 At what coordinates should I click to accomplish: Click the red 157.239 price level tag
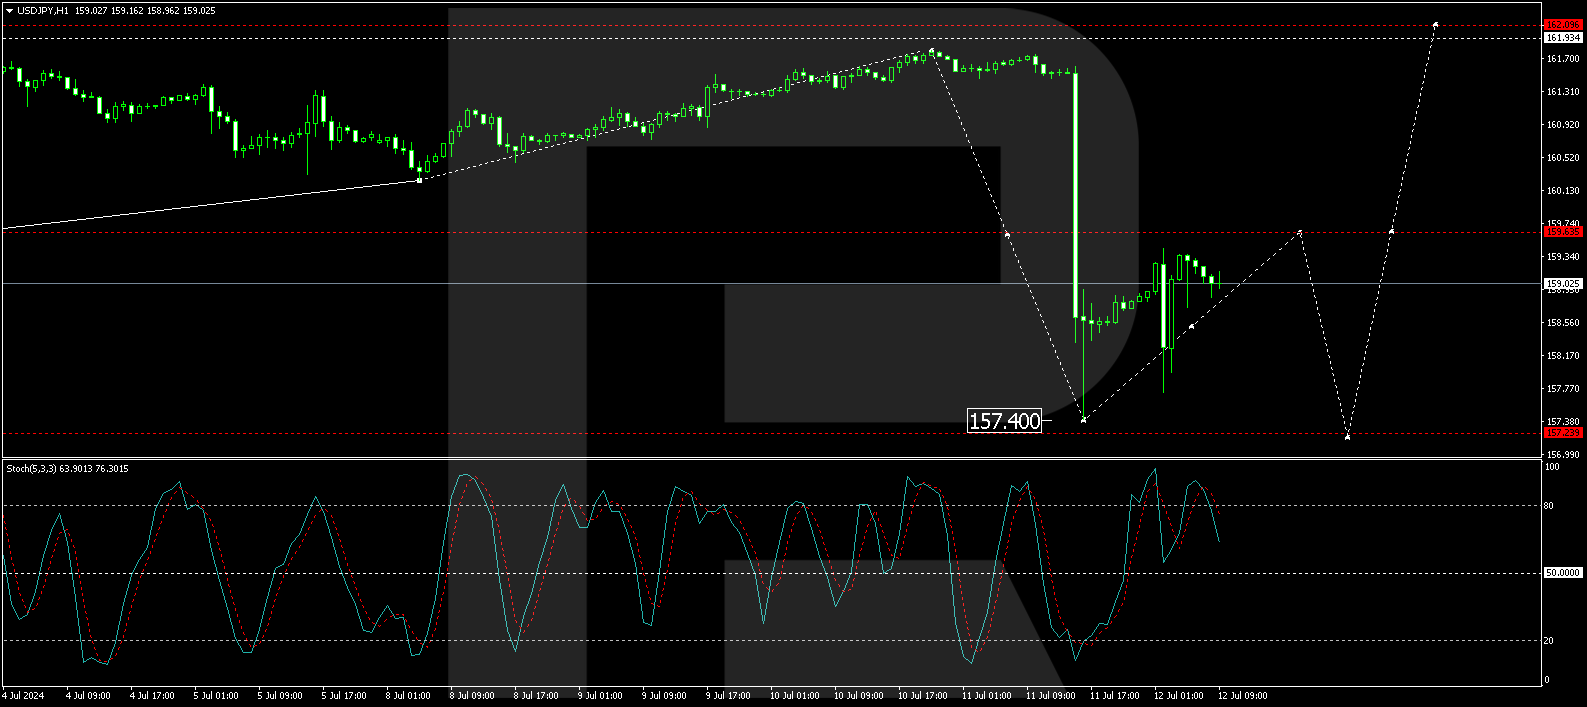point(1563,433)
